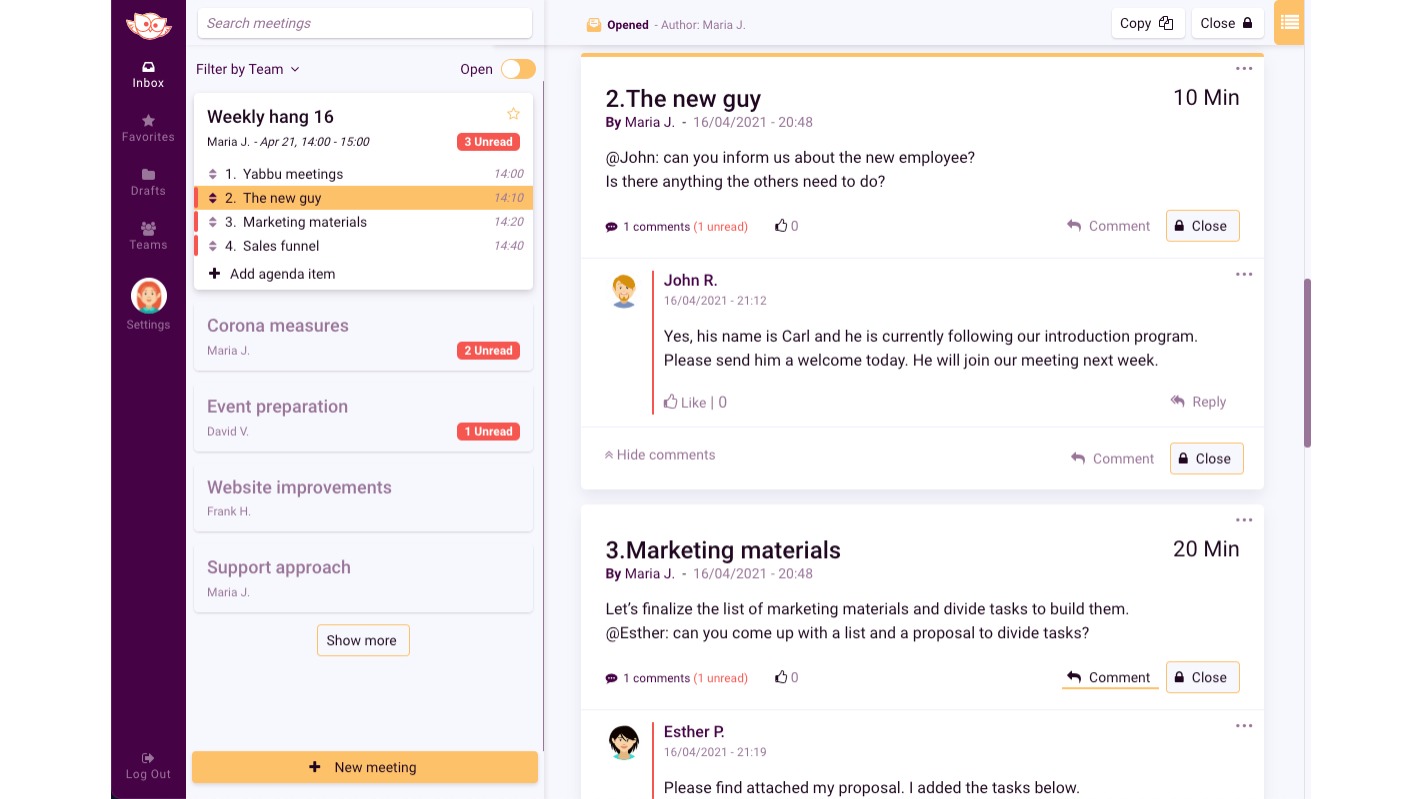
Task: Click Esther P.'s avatar
Action: coord(624,742)
